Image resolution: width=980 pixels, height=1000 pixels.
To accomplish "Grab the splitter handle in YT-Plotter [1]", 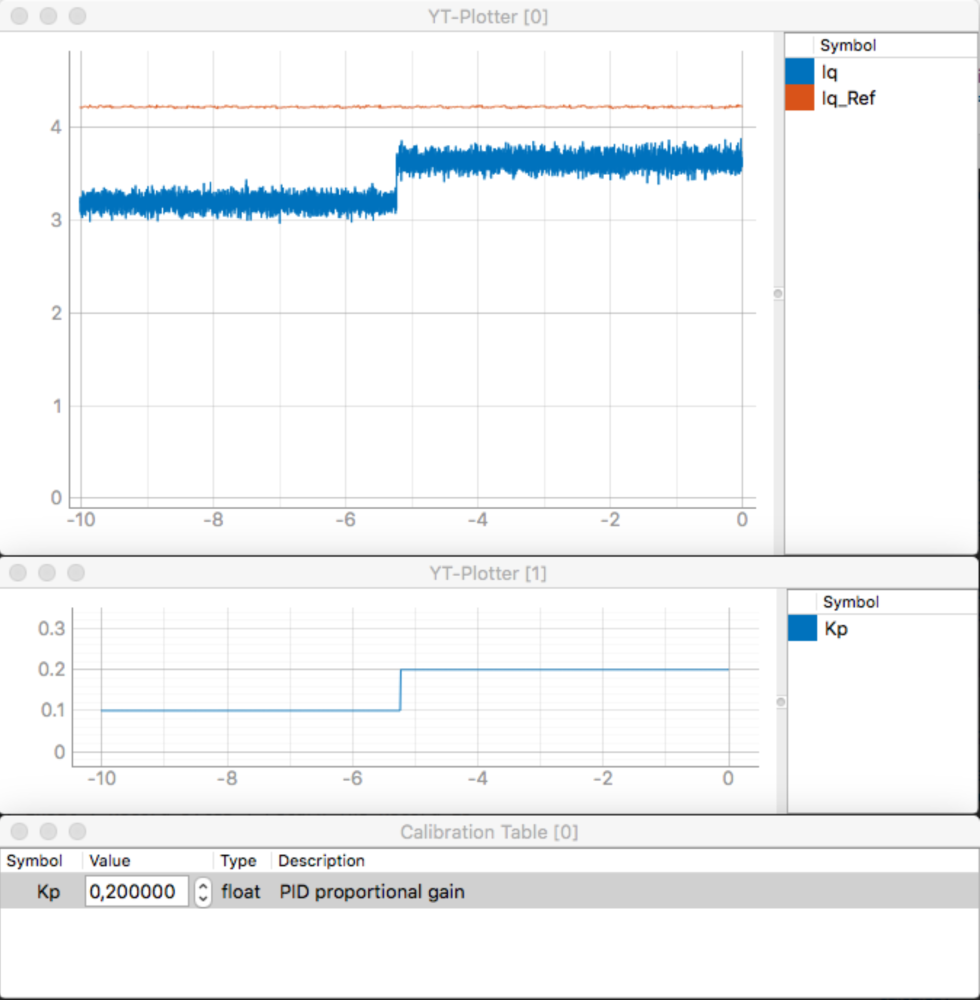I will [x=781, y=702].
